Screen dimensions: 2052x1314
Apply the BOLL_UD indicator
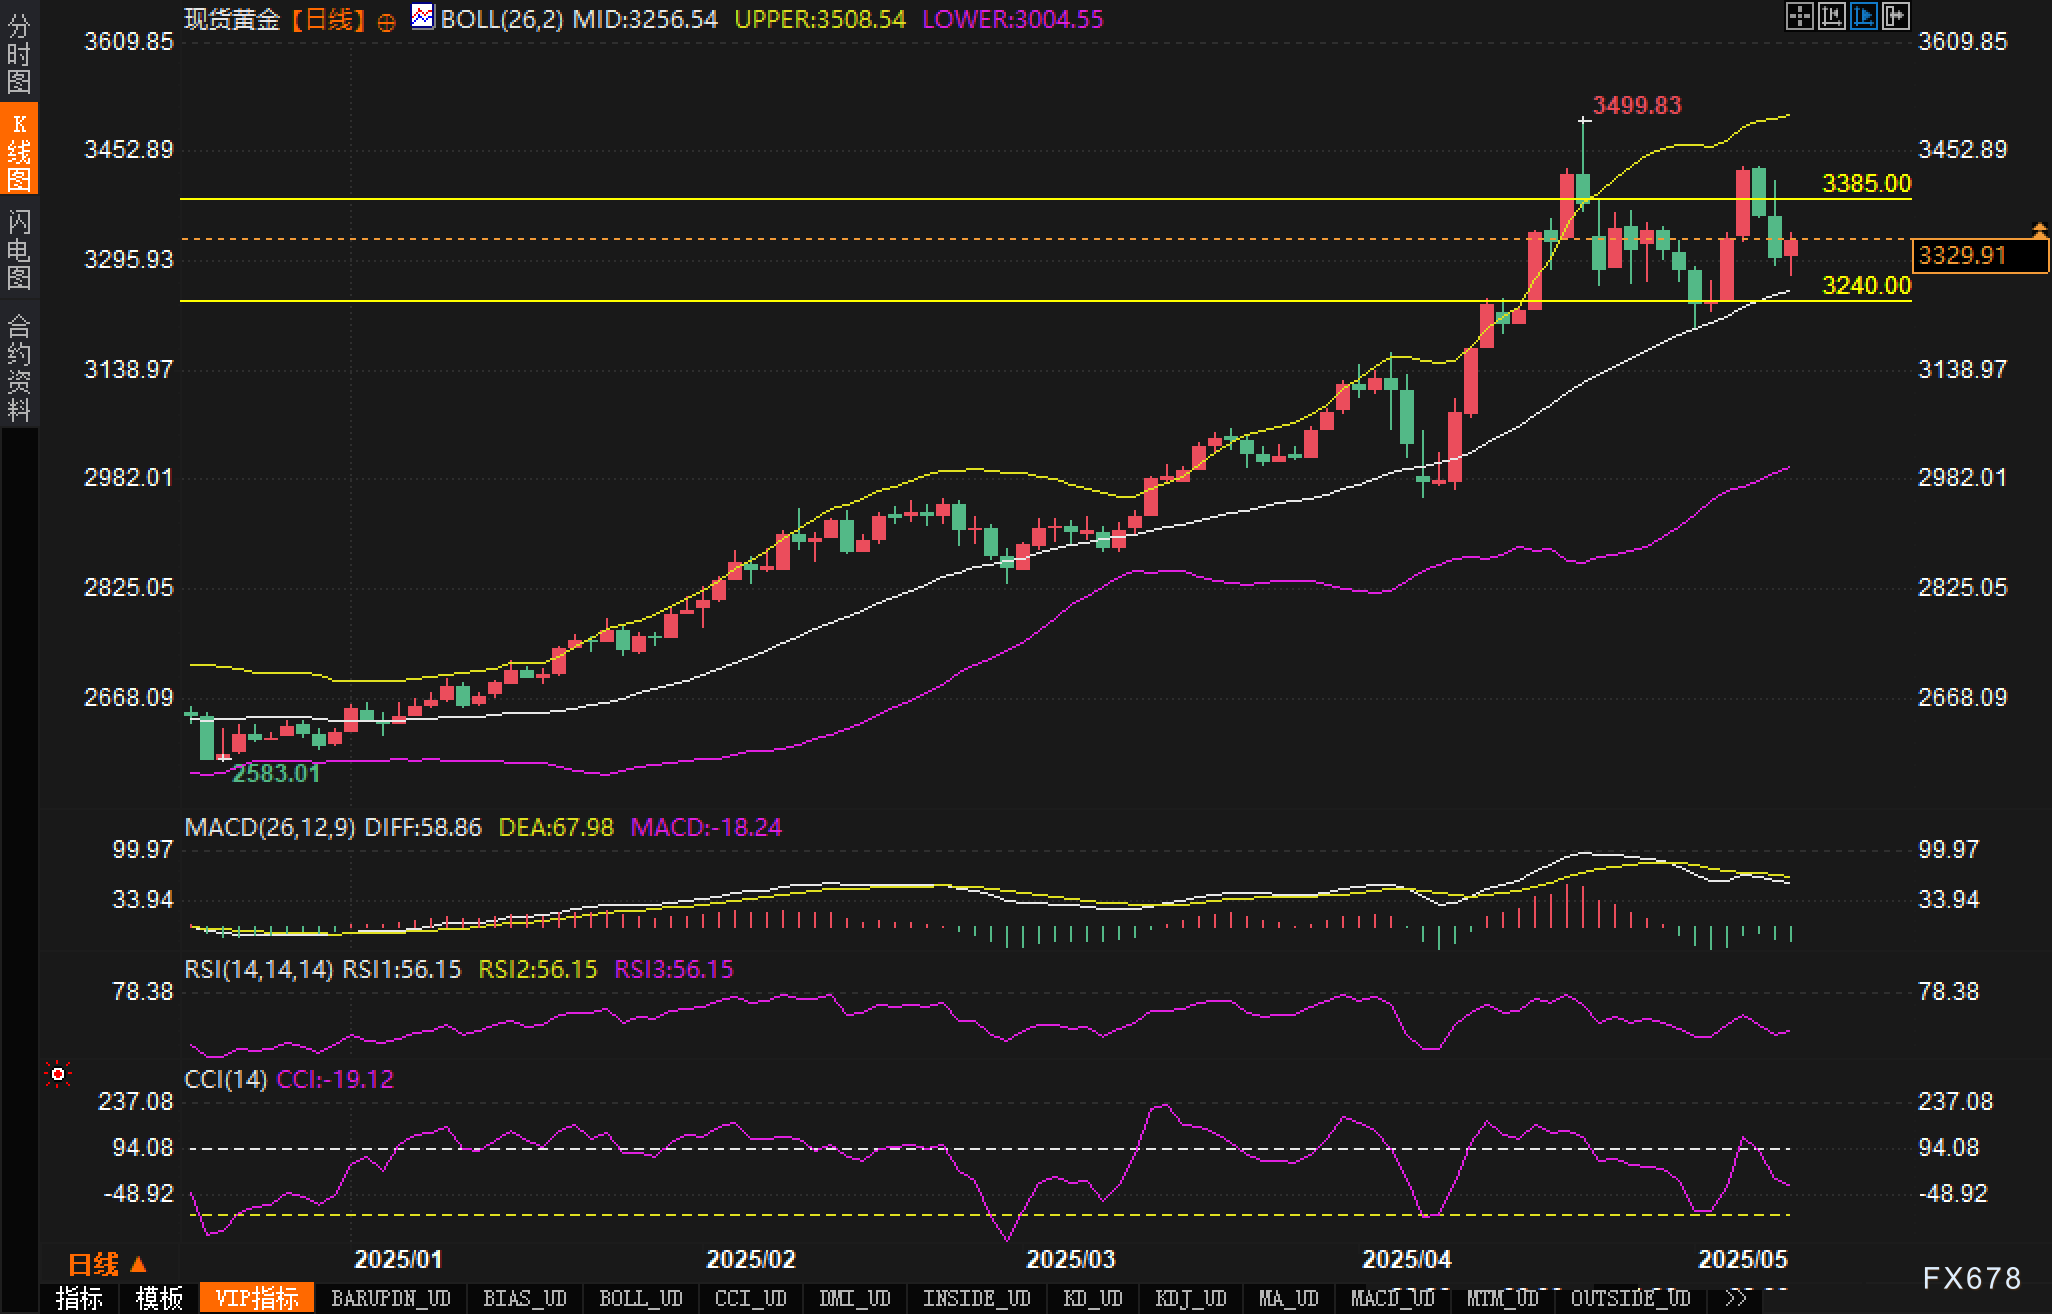(640, 1298)
